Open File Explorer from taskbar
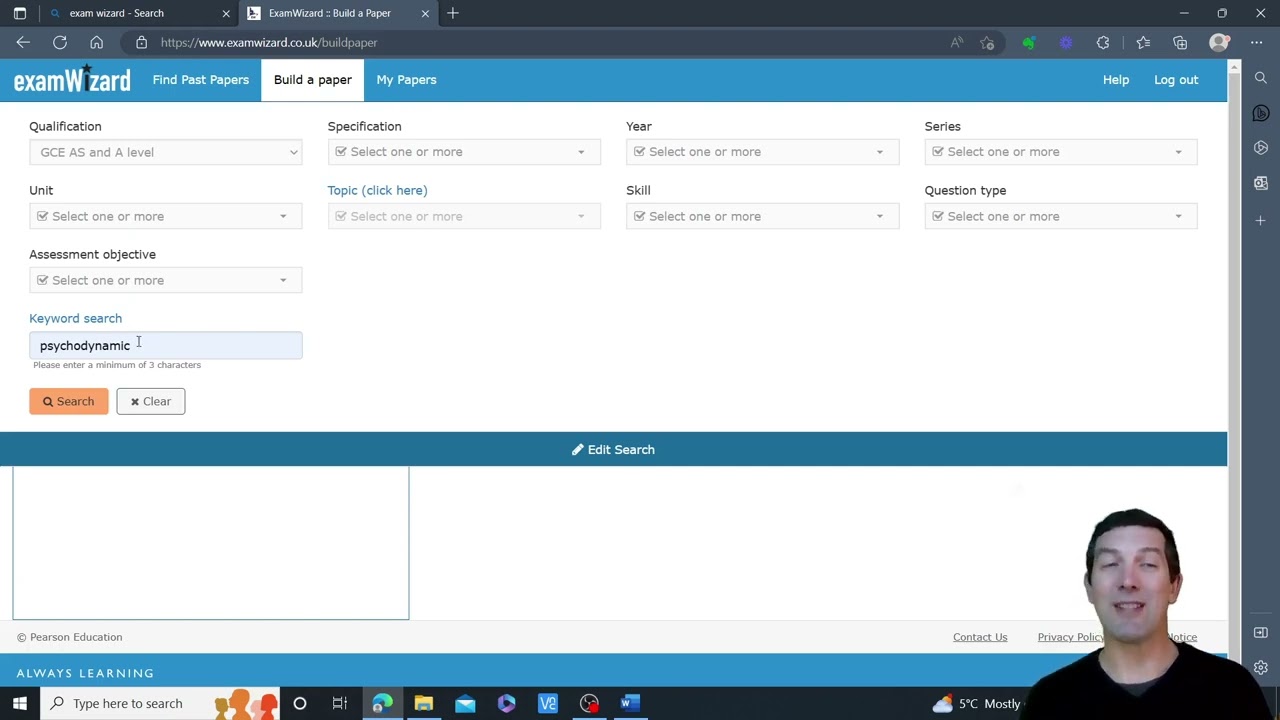1280x720 pixels. (423, 704)
